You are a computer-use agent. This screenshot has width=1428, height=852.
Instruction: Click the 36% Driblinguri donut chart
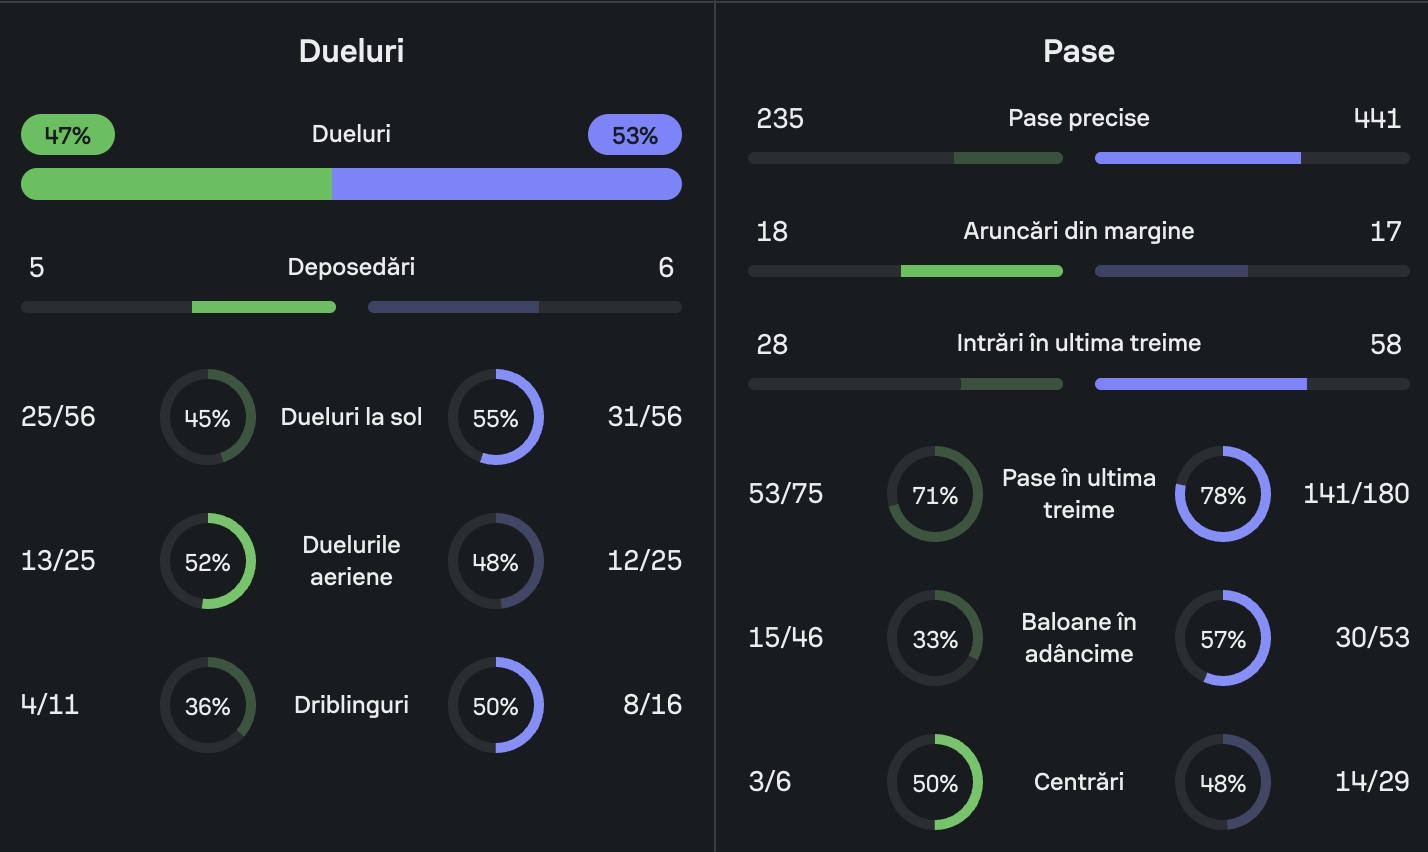208,706
